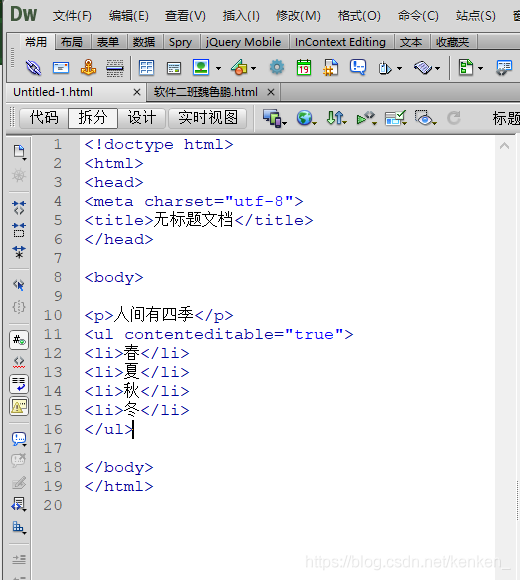Open the 文件(F) menu
Screen dimensions: 520x580
[x=72, y=16]
